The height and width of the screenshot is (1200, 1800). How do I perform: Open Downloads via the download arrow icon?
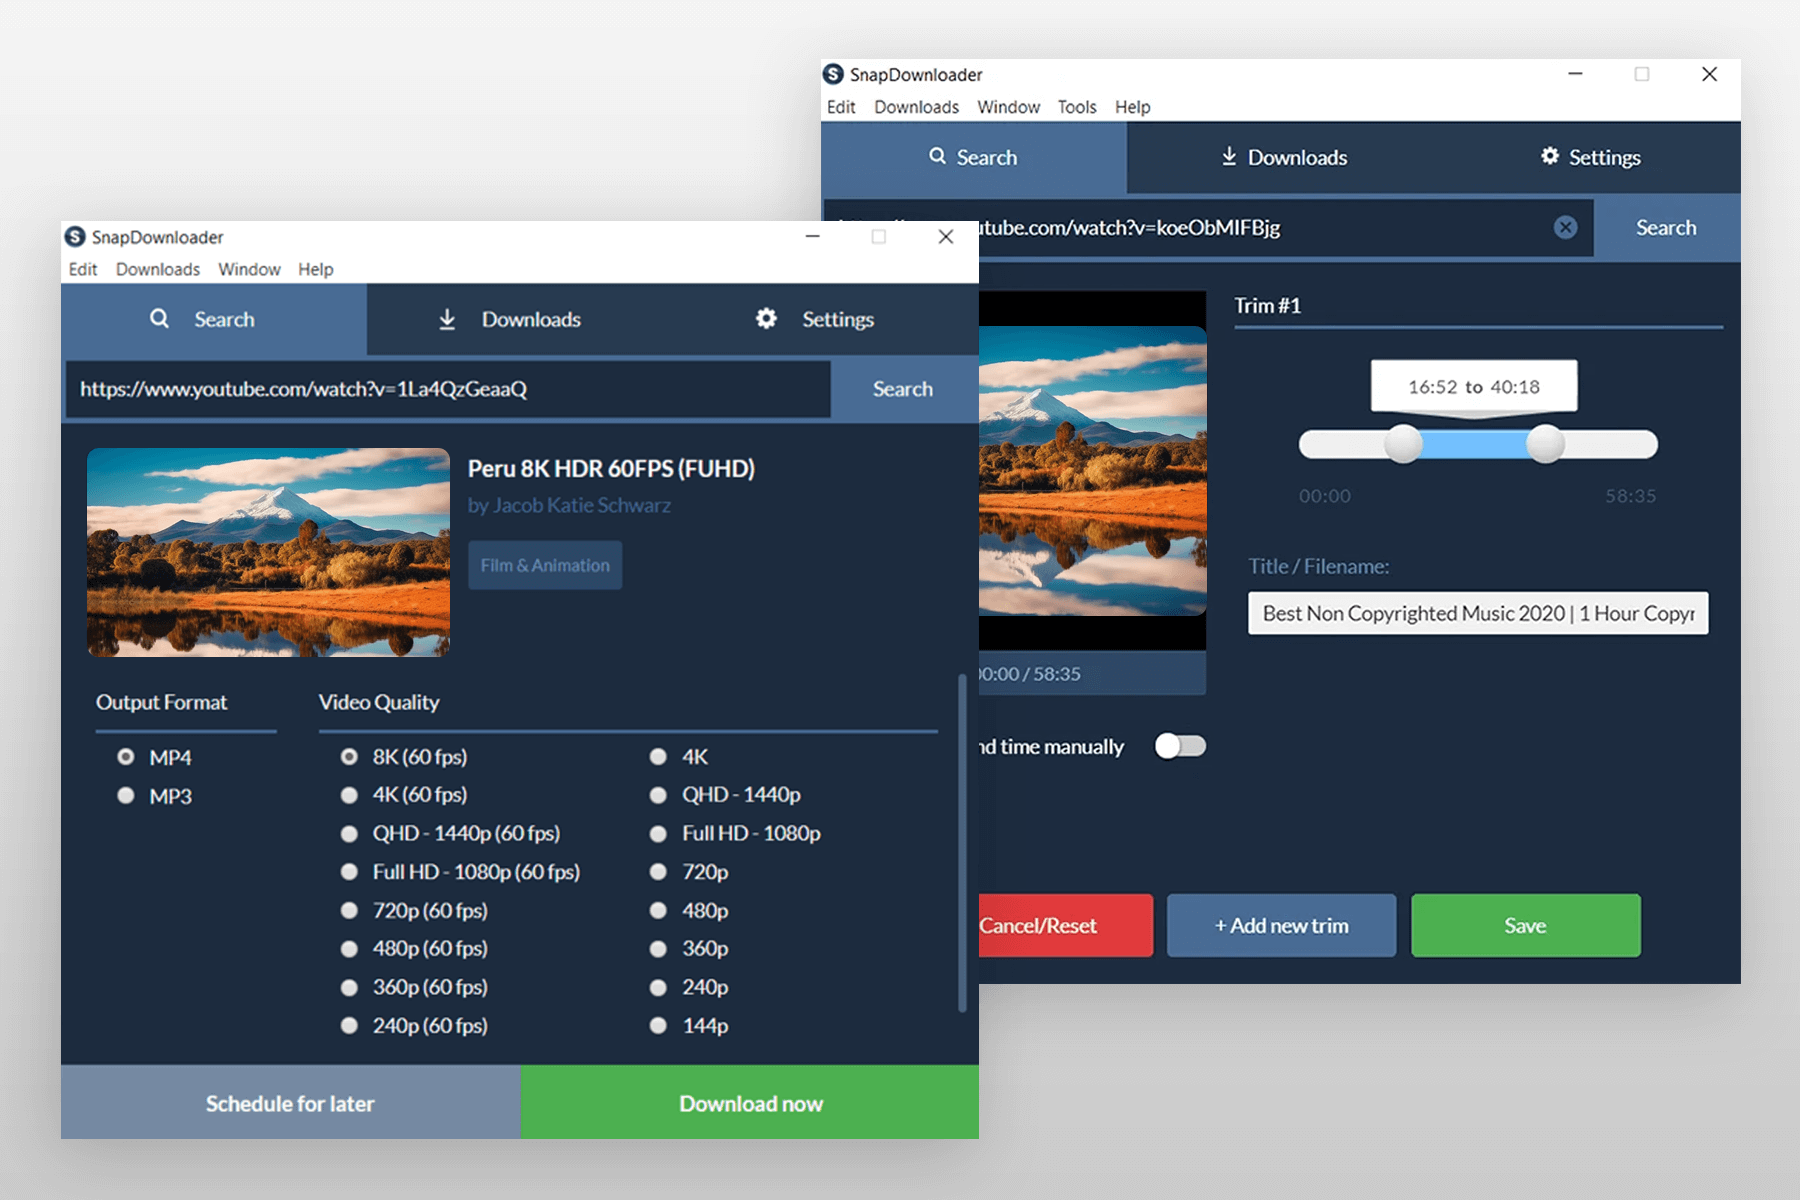tap(446, 319)
